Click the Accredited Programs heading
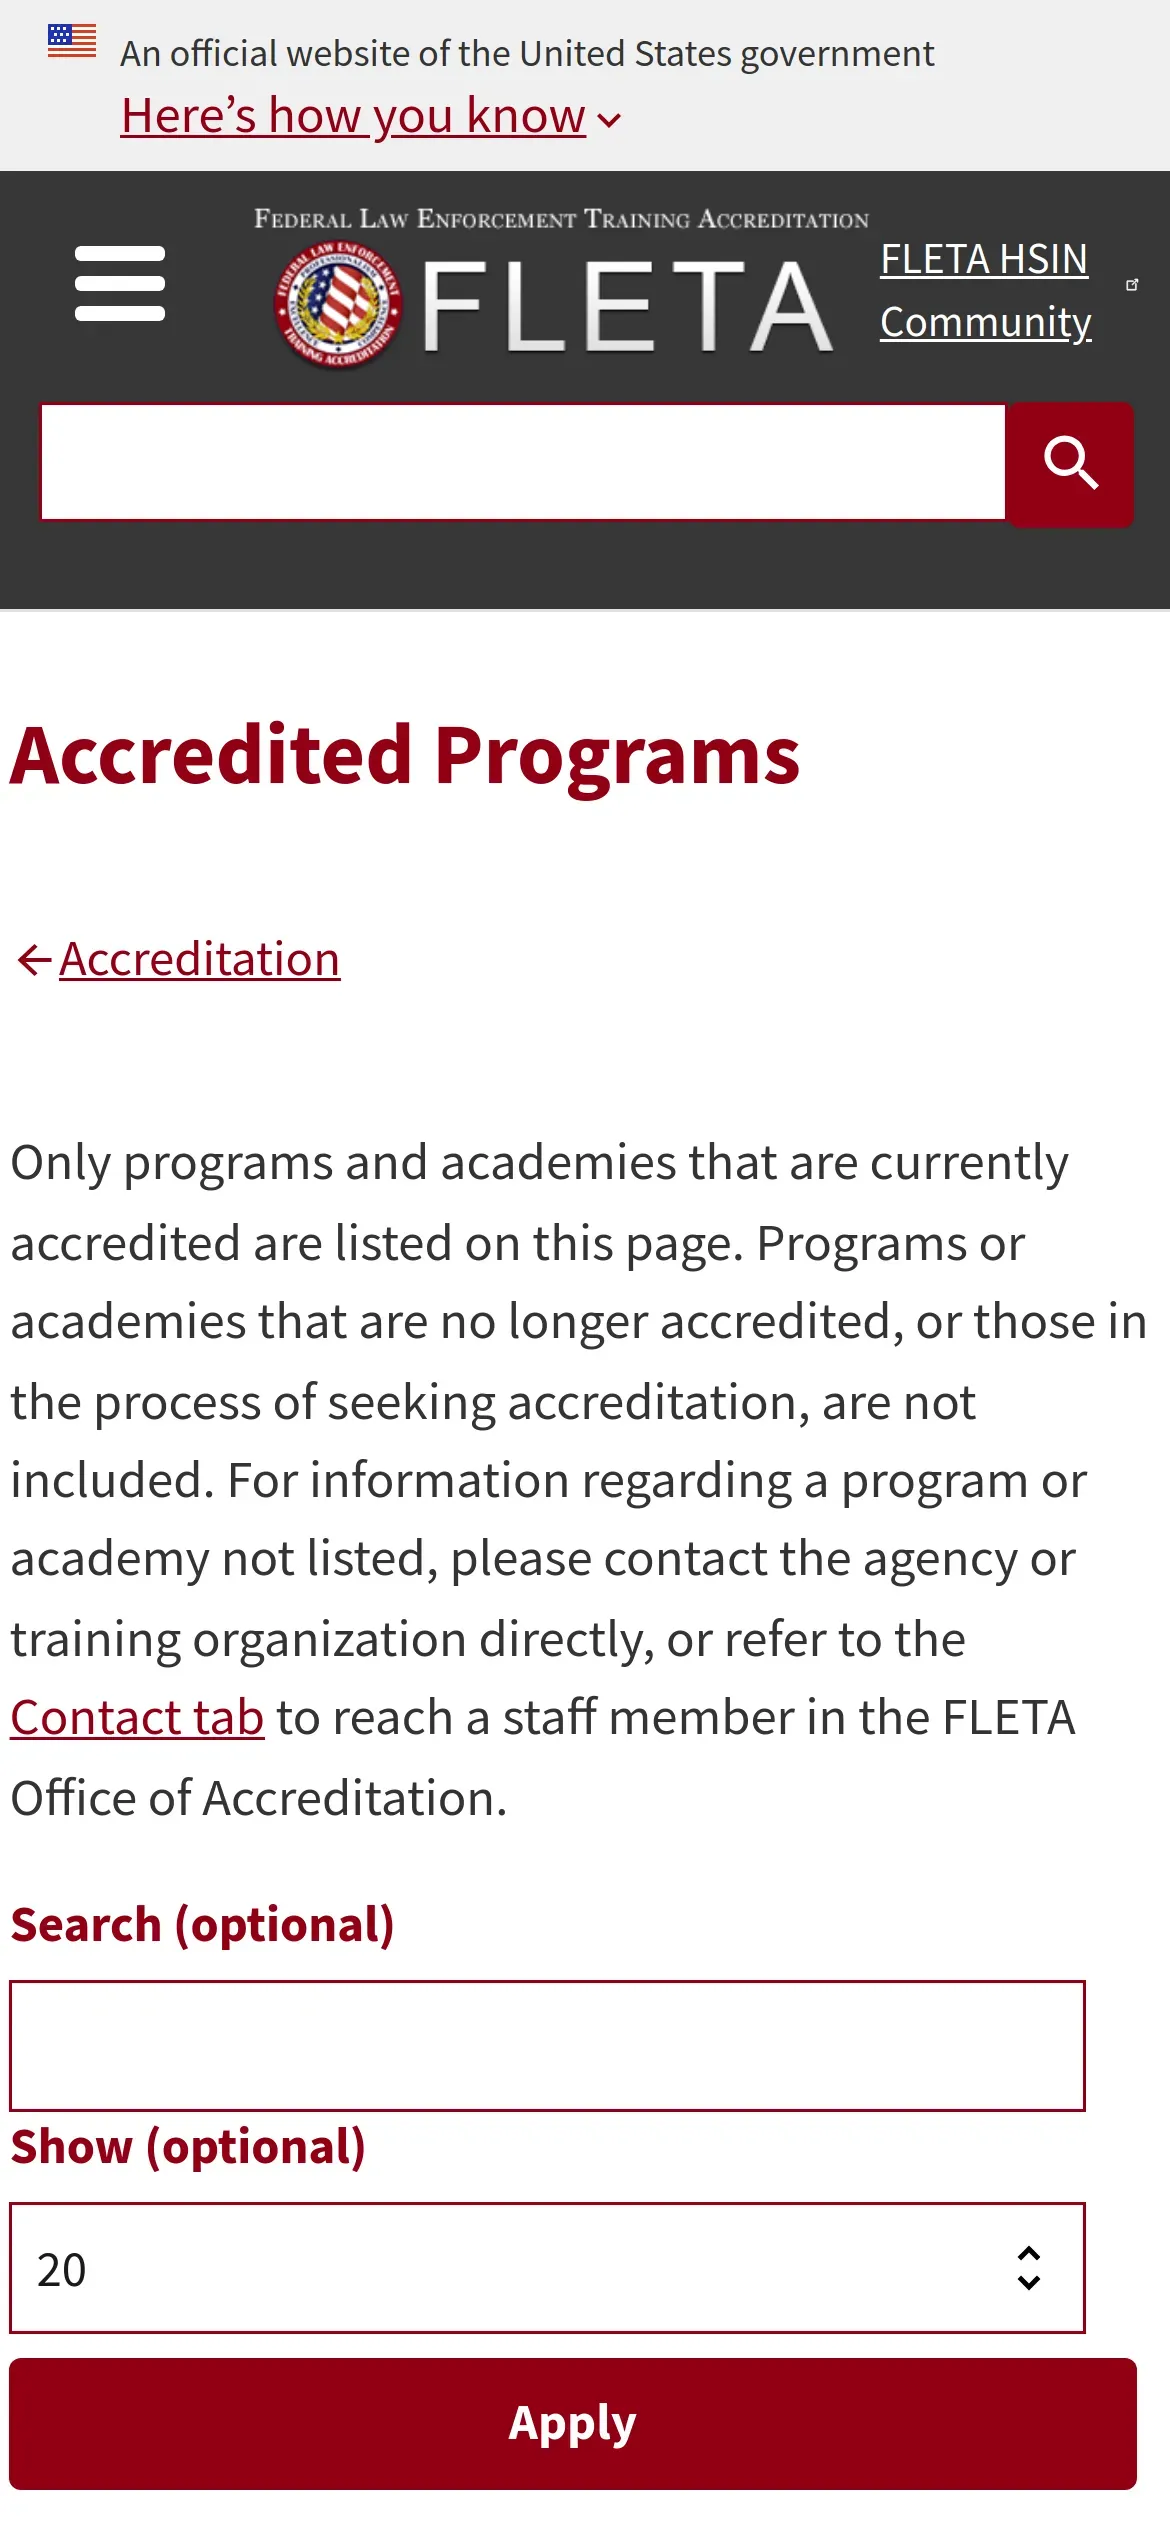The width and height of the screenshot is (1170, 2532). (405, 756)
